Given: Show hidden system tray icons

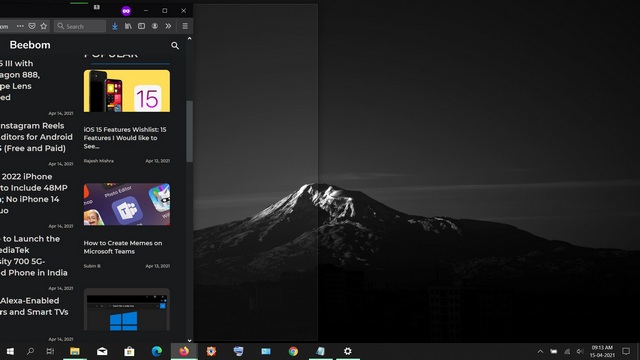Looking at the screenshot, I should tap(540, 351).
